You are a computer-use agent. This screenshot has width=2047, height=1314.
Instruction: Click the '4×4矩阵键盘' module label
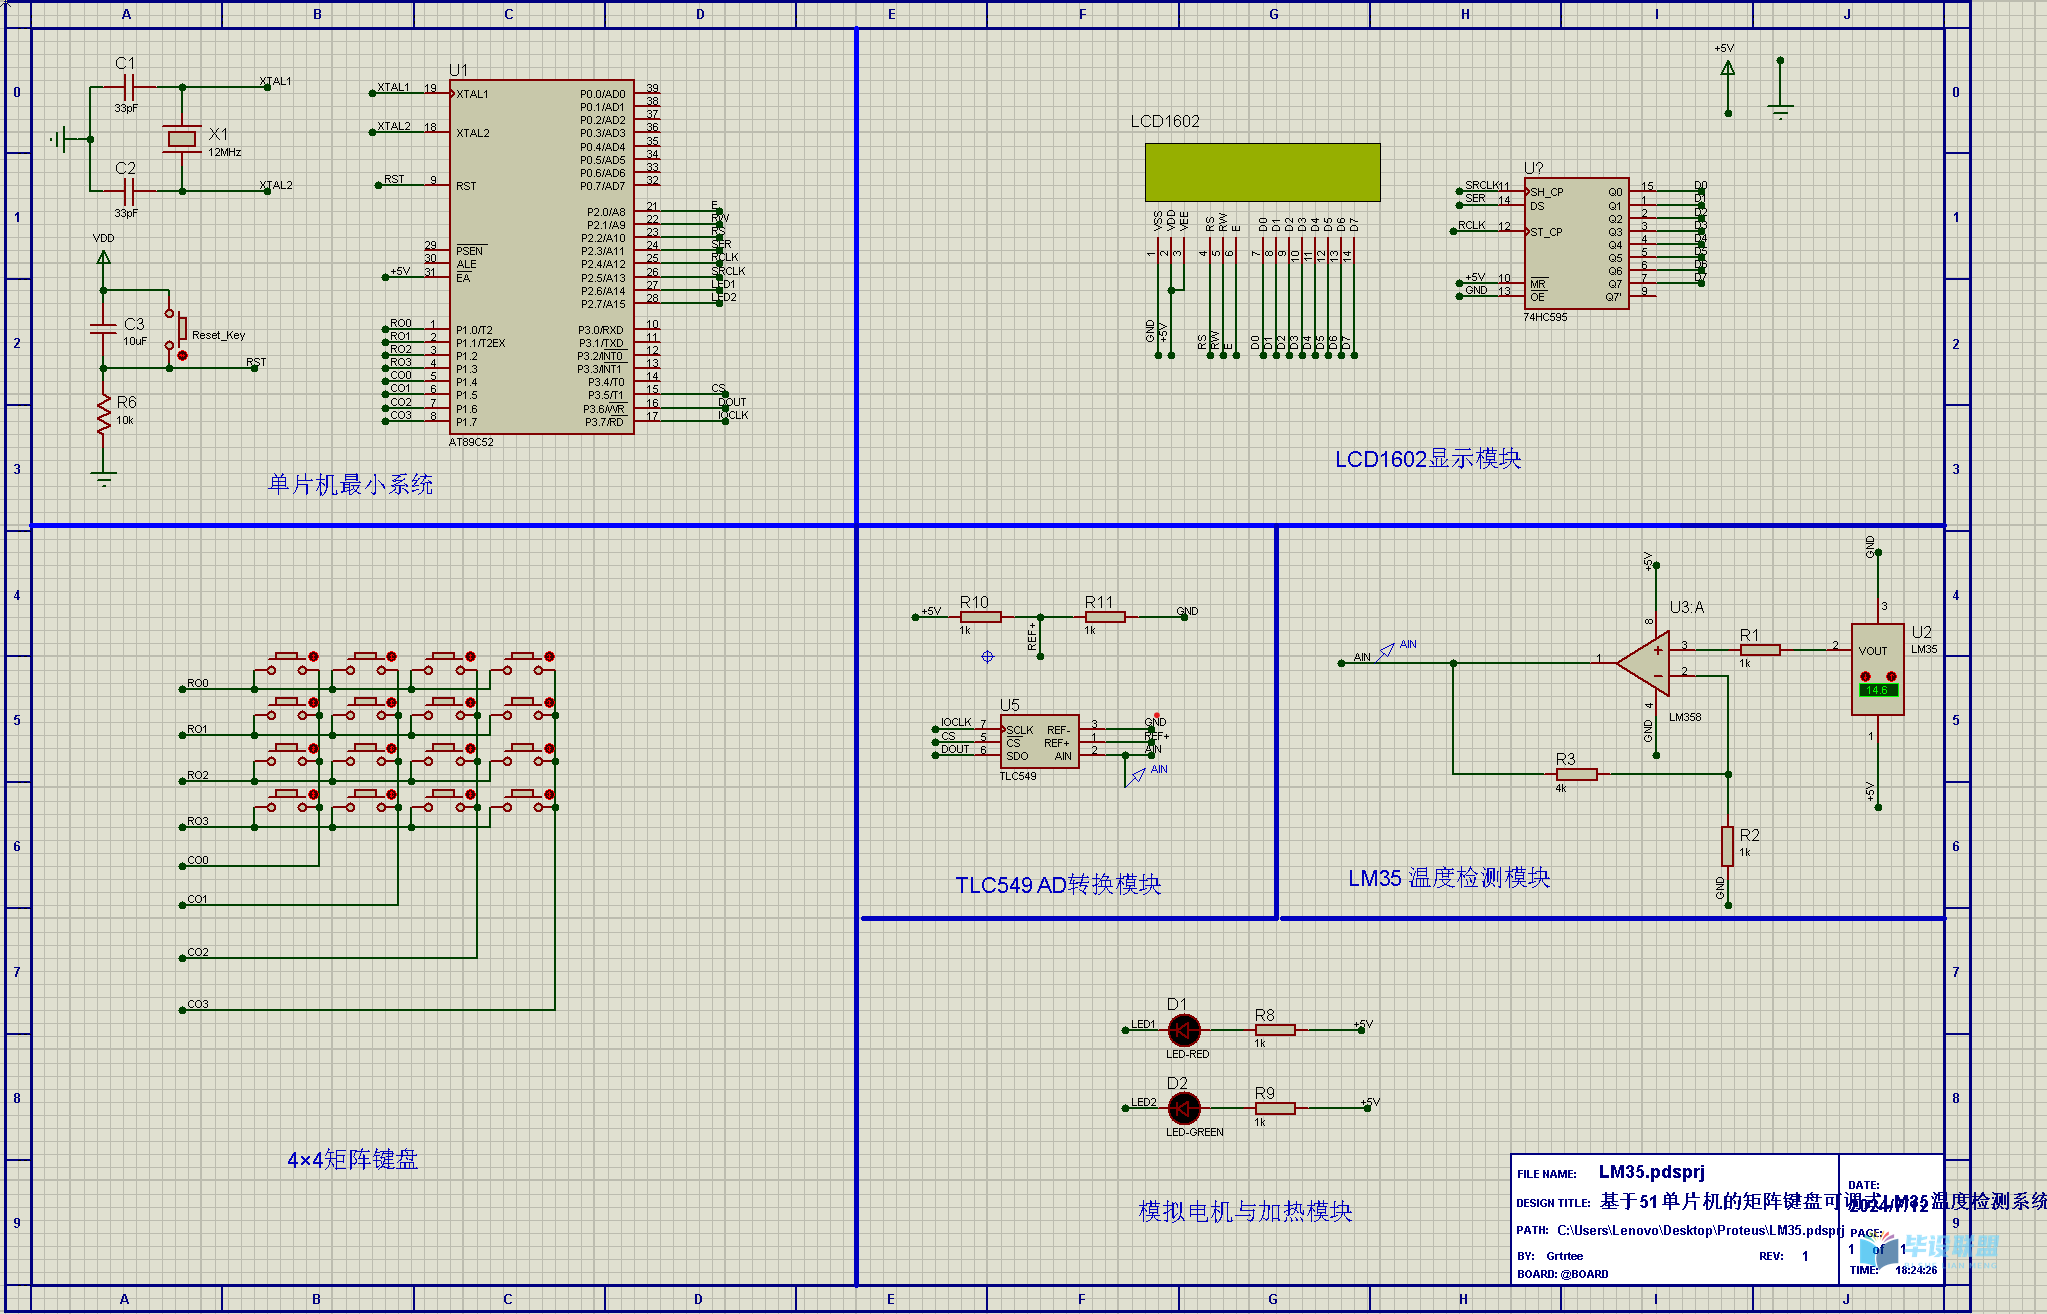tap(353, 1160)
